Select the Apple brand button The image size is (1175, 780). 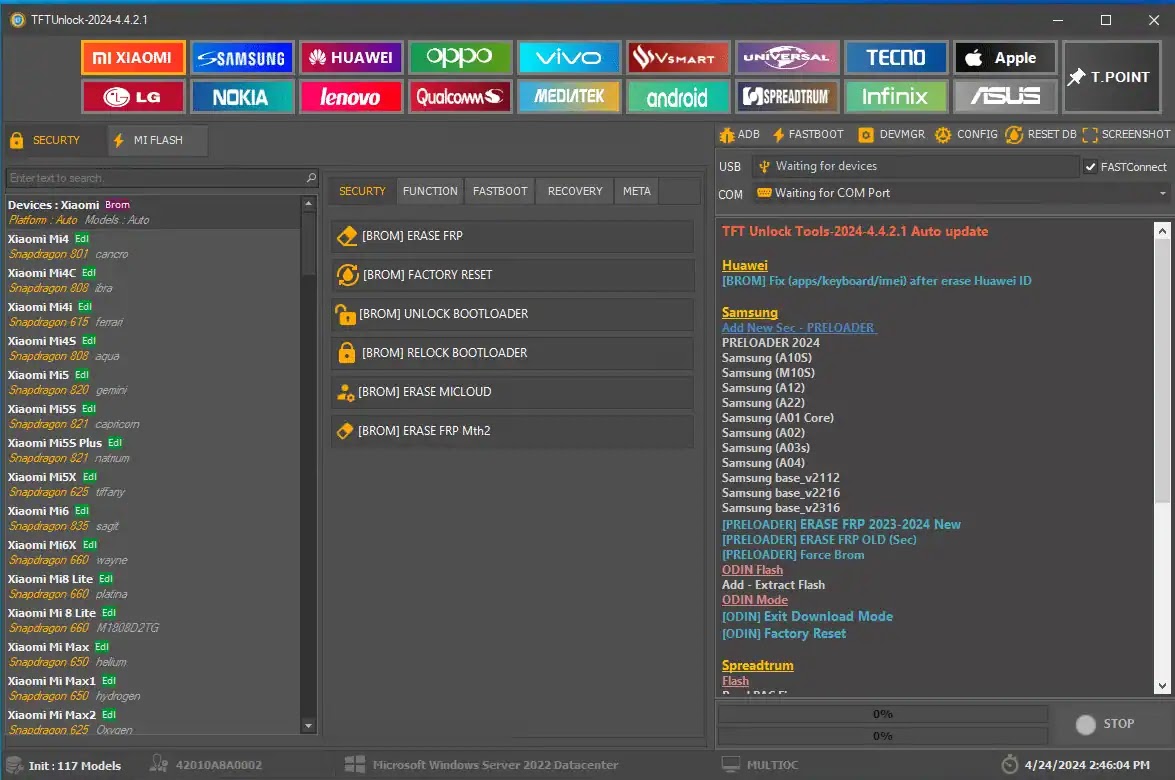click(x=1004, y=58)
